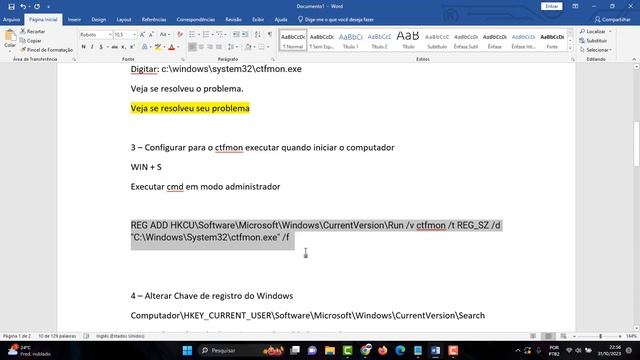Expand the styles gallery more arrow
This screenshot has height=360, width=640.
[x=570, y=48]
